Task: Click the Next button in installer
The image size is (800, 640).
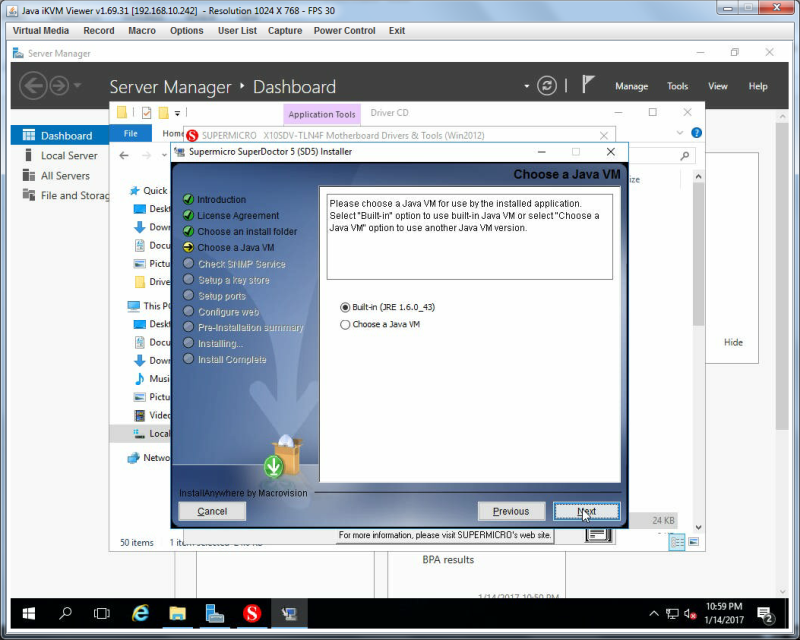Action: pos(586,511)
